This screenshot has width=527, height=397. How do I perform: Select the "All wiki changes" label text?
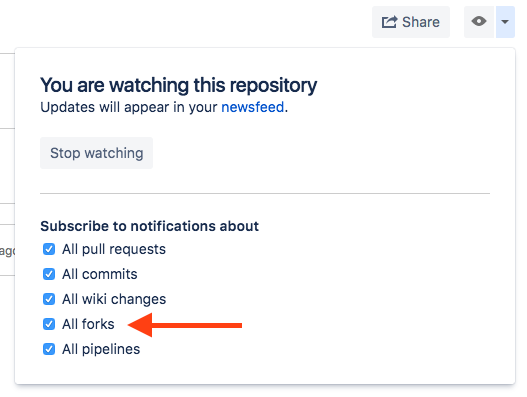click(114, 299)
